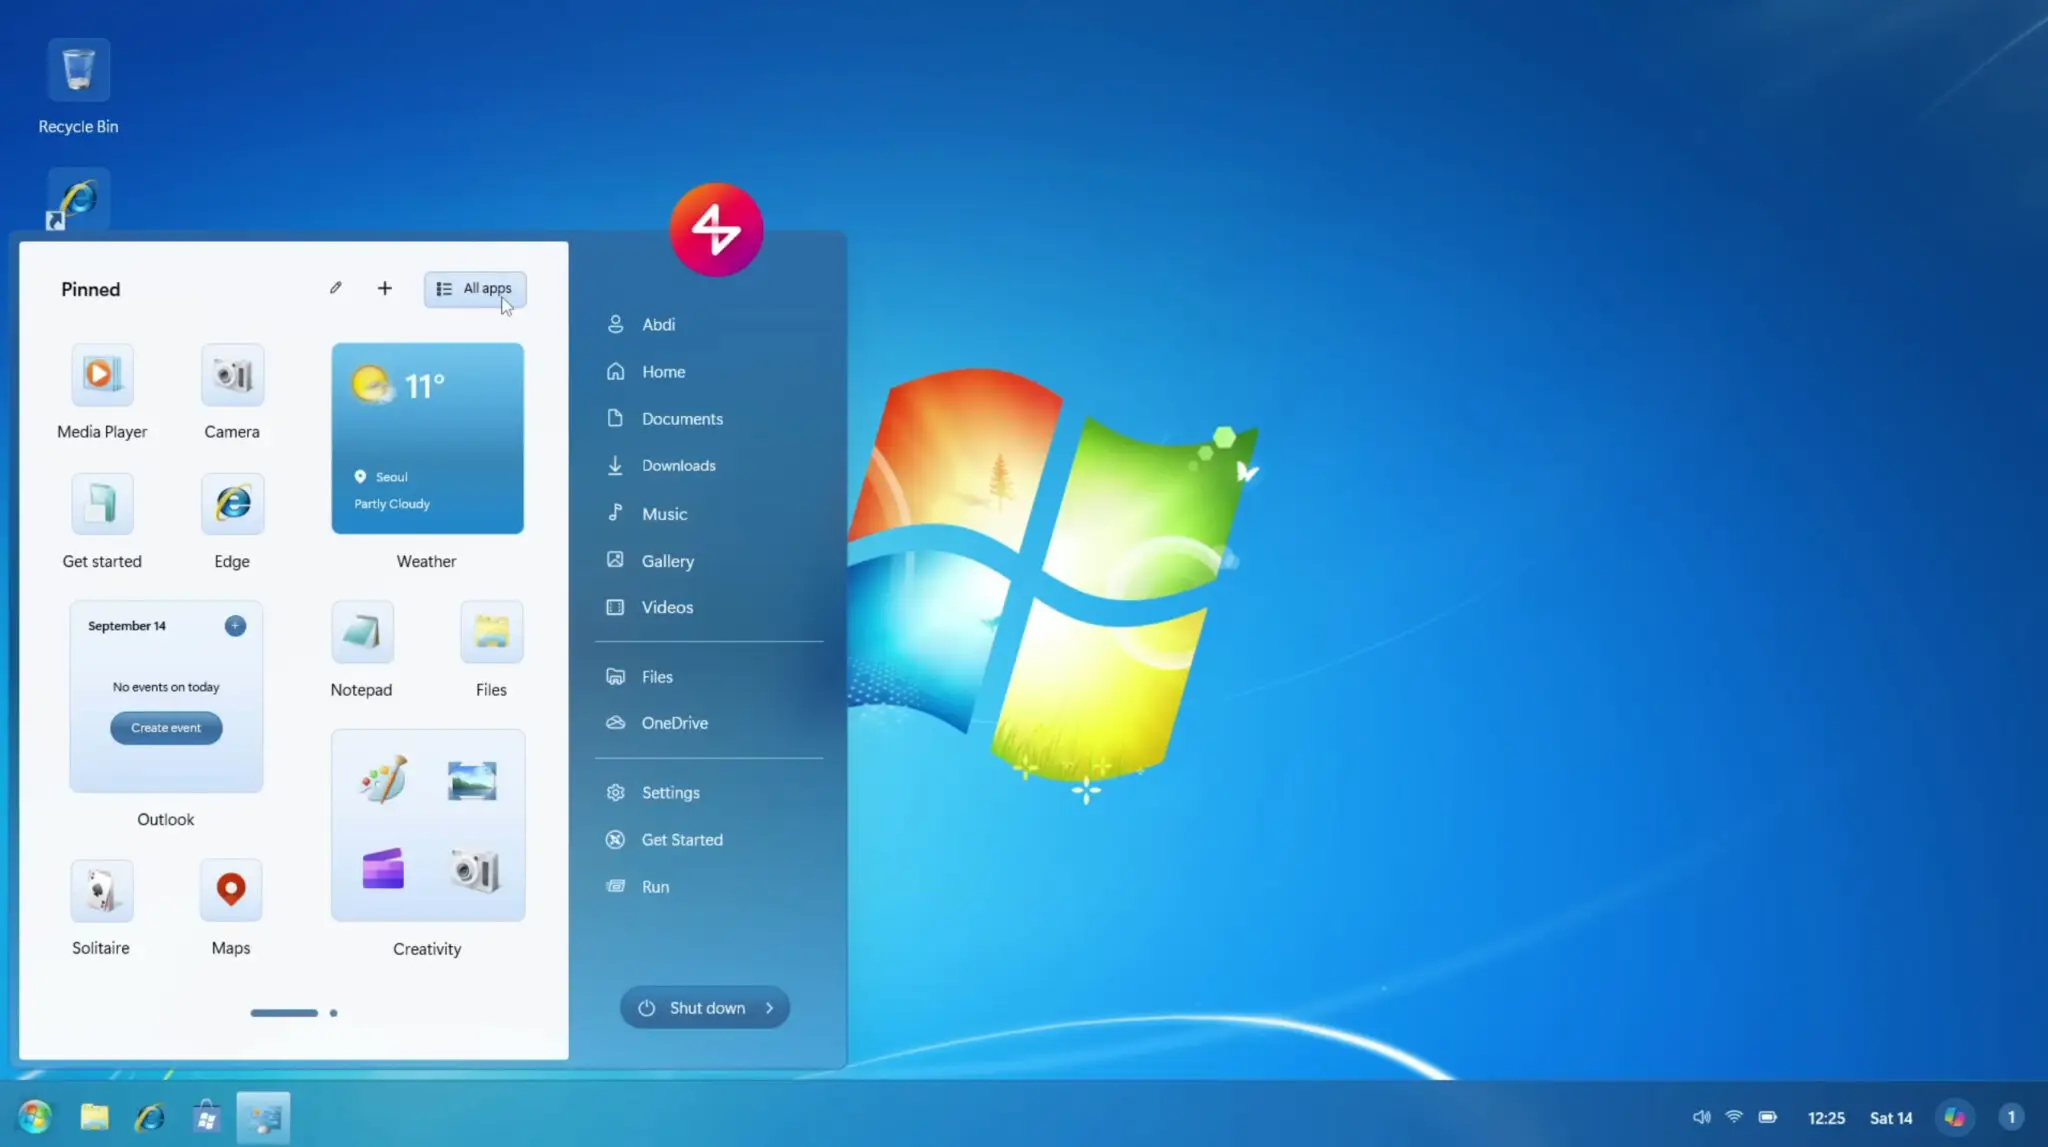Click the All apps button
The height and width of the screenshot is (1147, 2048).
pos(475,289)
